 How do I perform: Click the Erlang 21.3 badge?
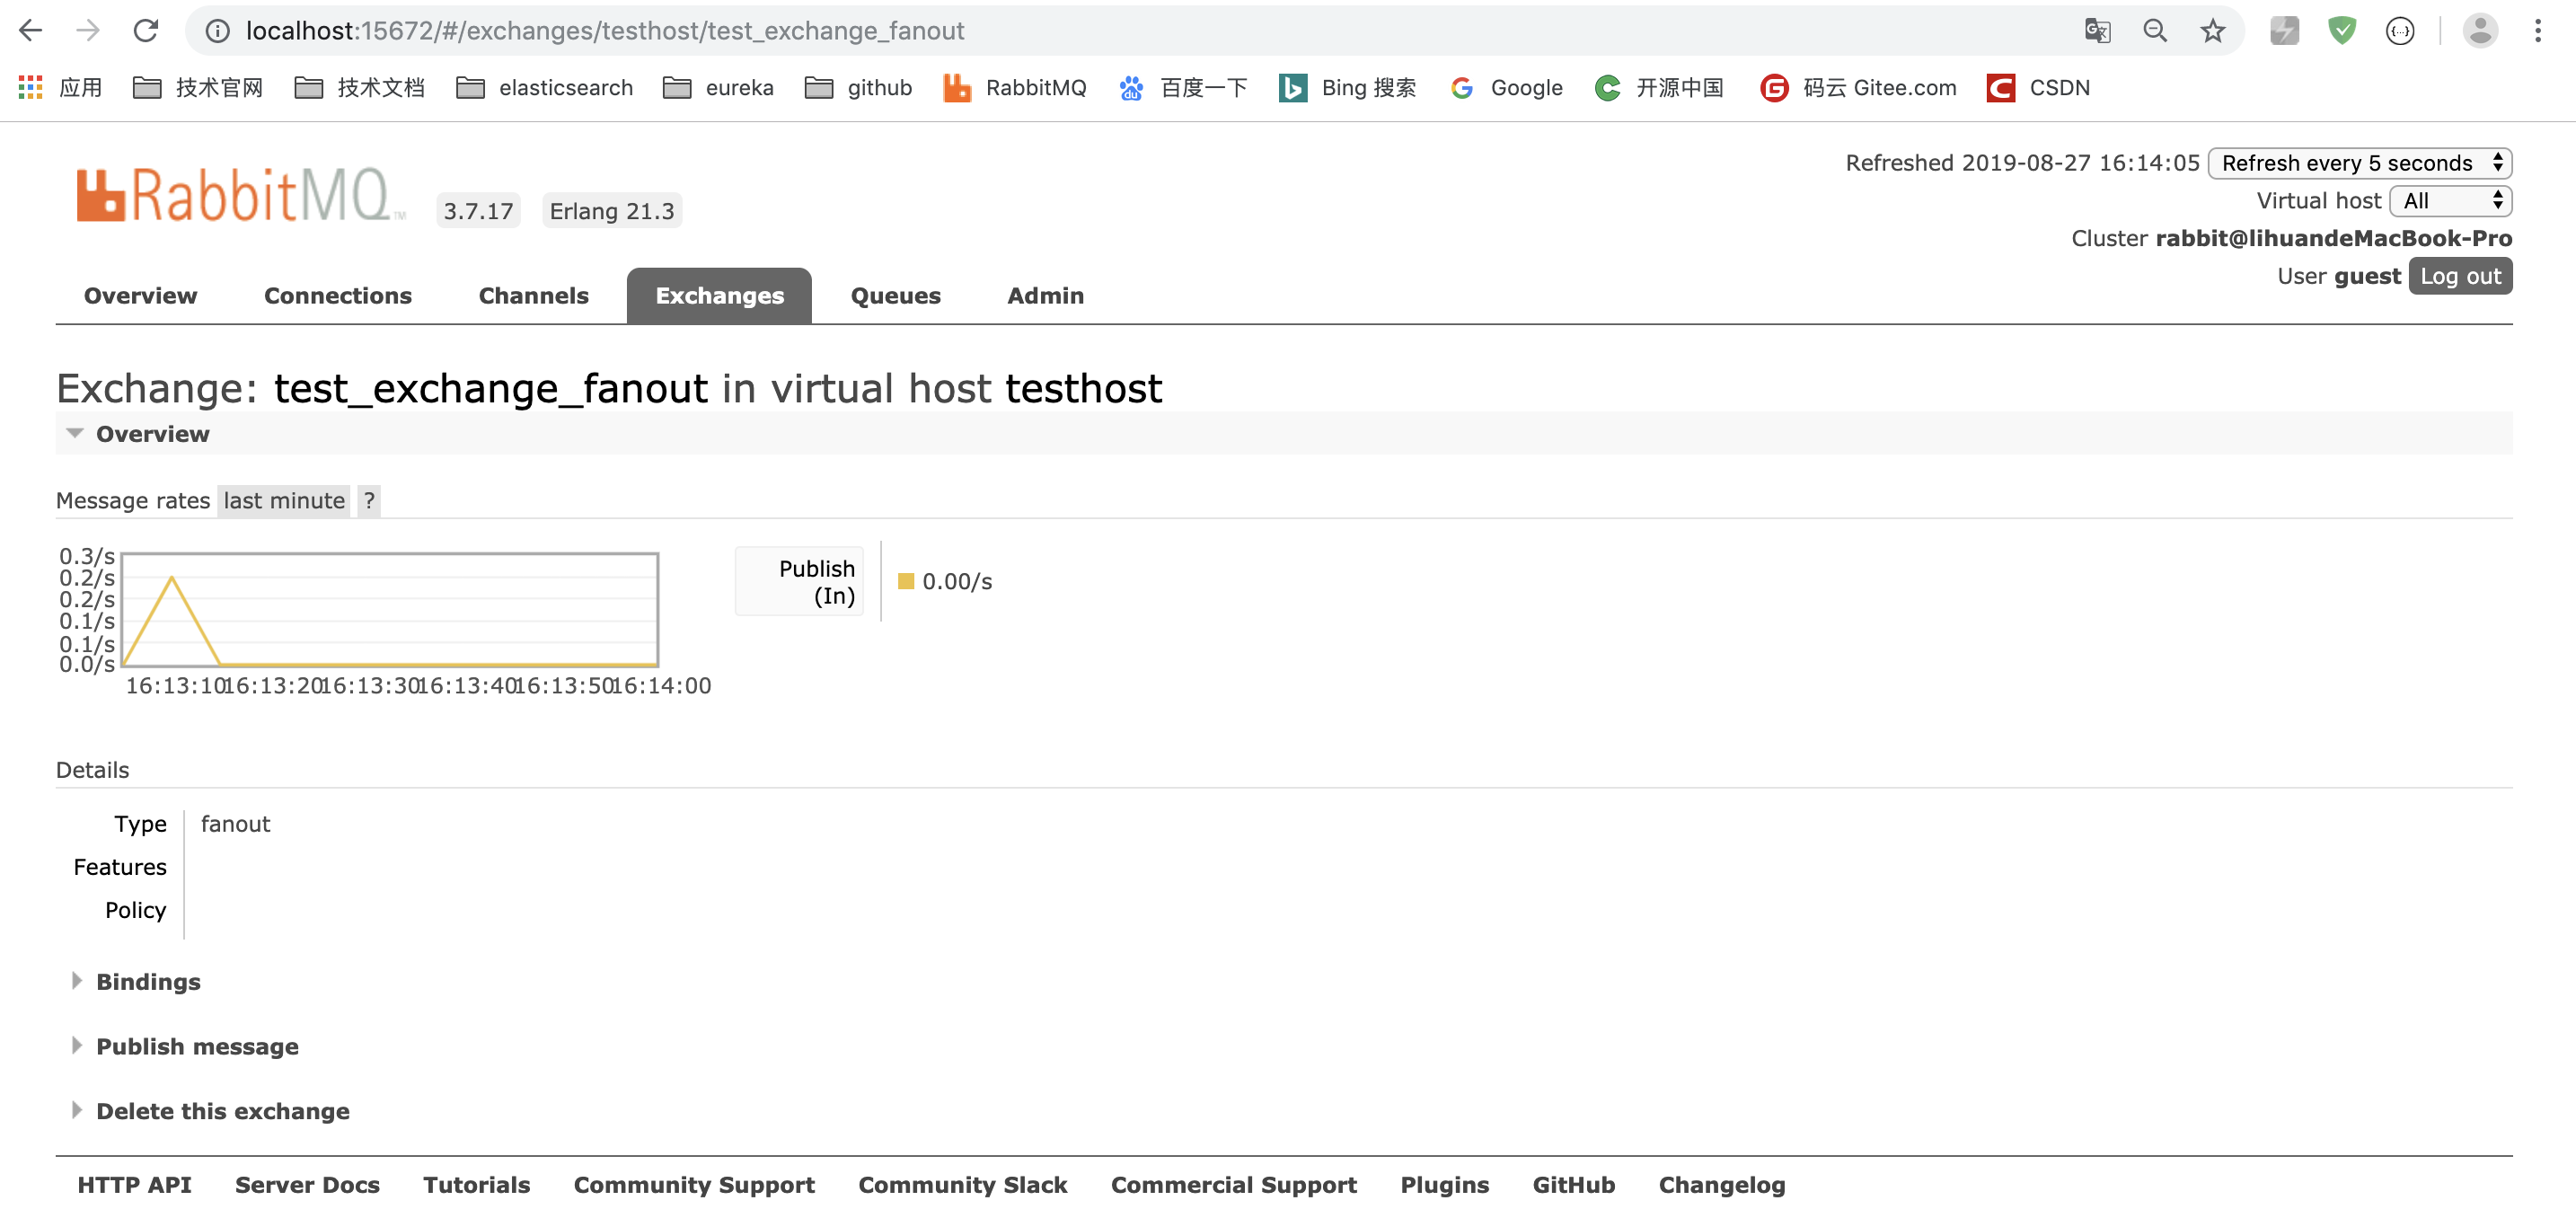[612, 211]
